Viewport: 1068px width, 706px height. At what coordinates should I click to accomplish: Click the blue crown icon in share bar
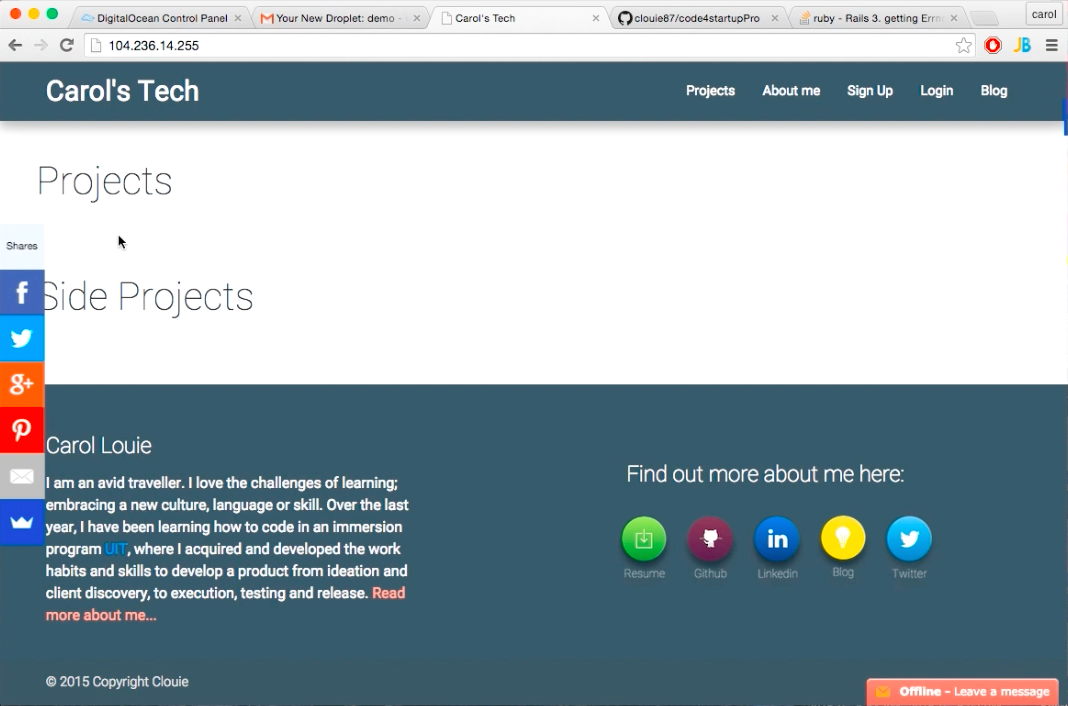pos(22,522)
